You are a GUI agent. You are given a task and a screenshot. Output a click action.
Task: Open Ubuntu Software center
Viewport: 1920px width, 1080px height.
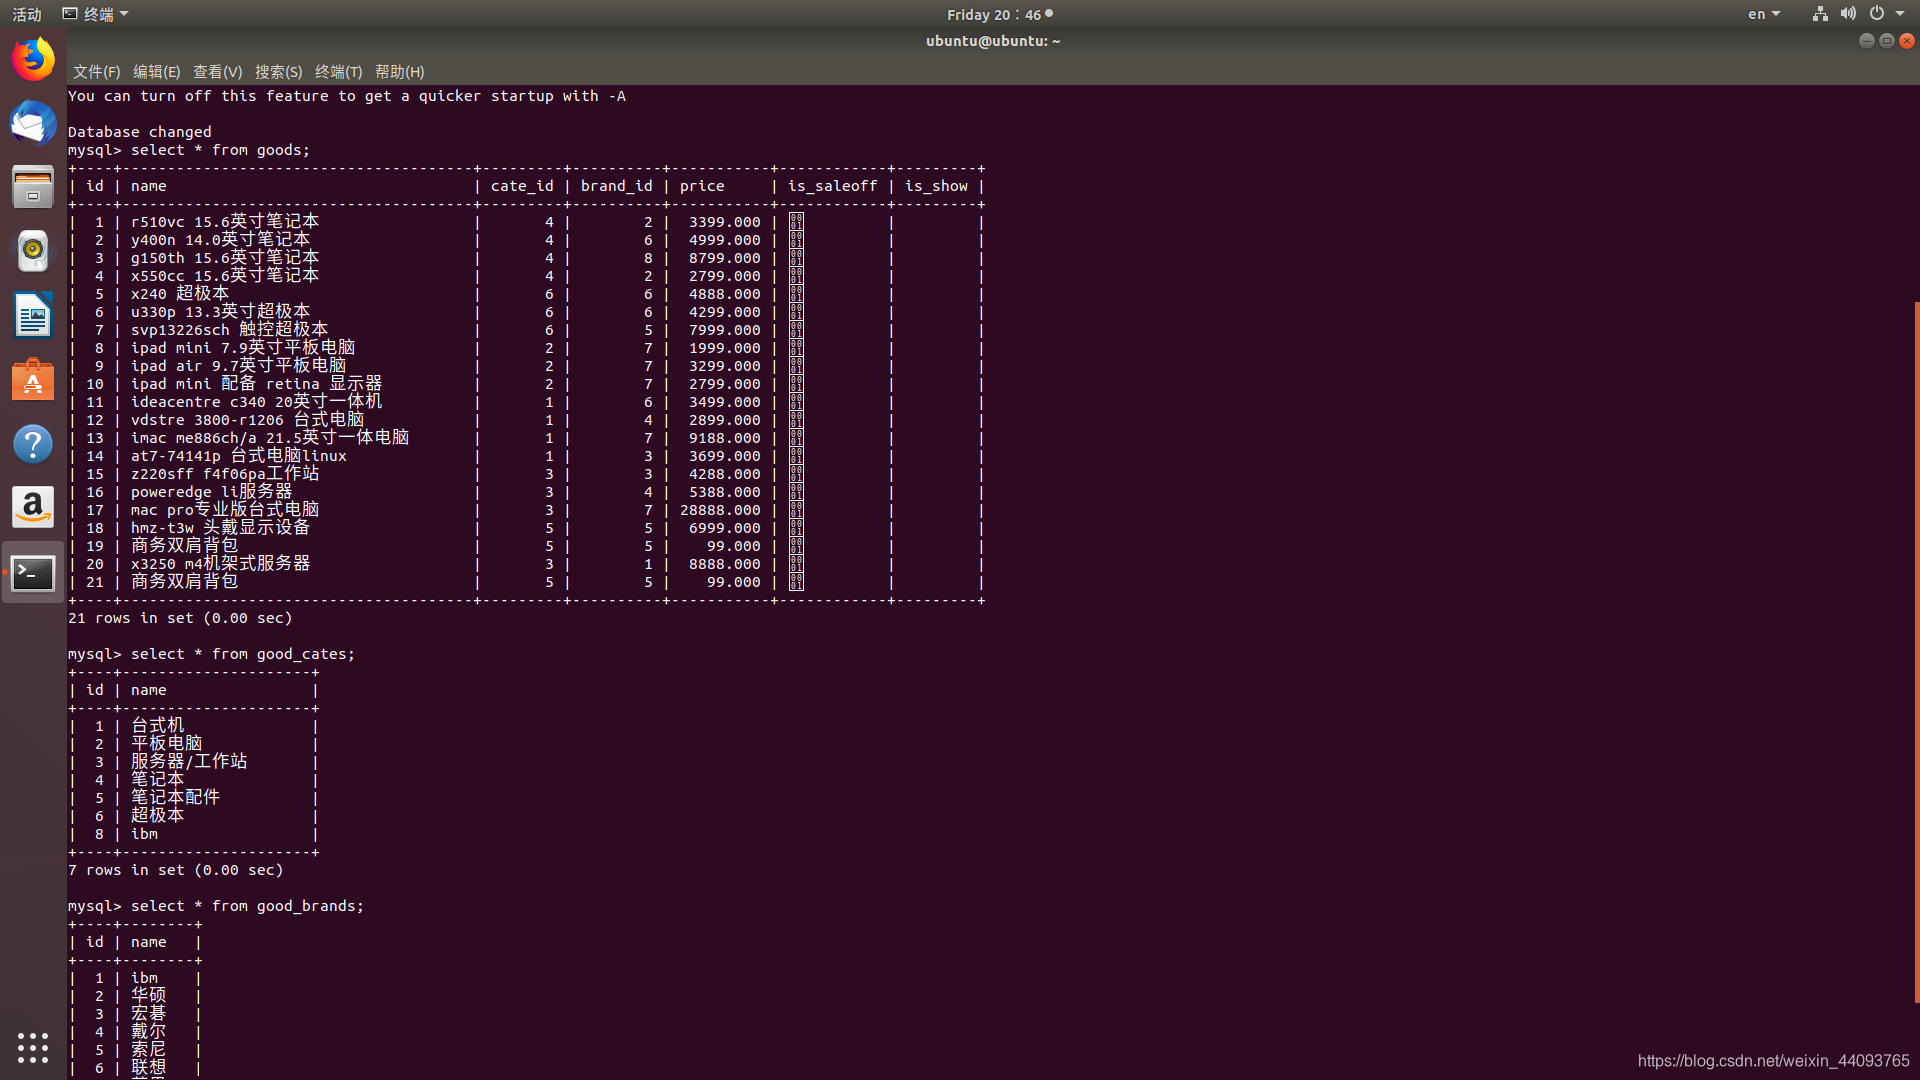click(x=33, y=380)
